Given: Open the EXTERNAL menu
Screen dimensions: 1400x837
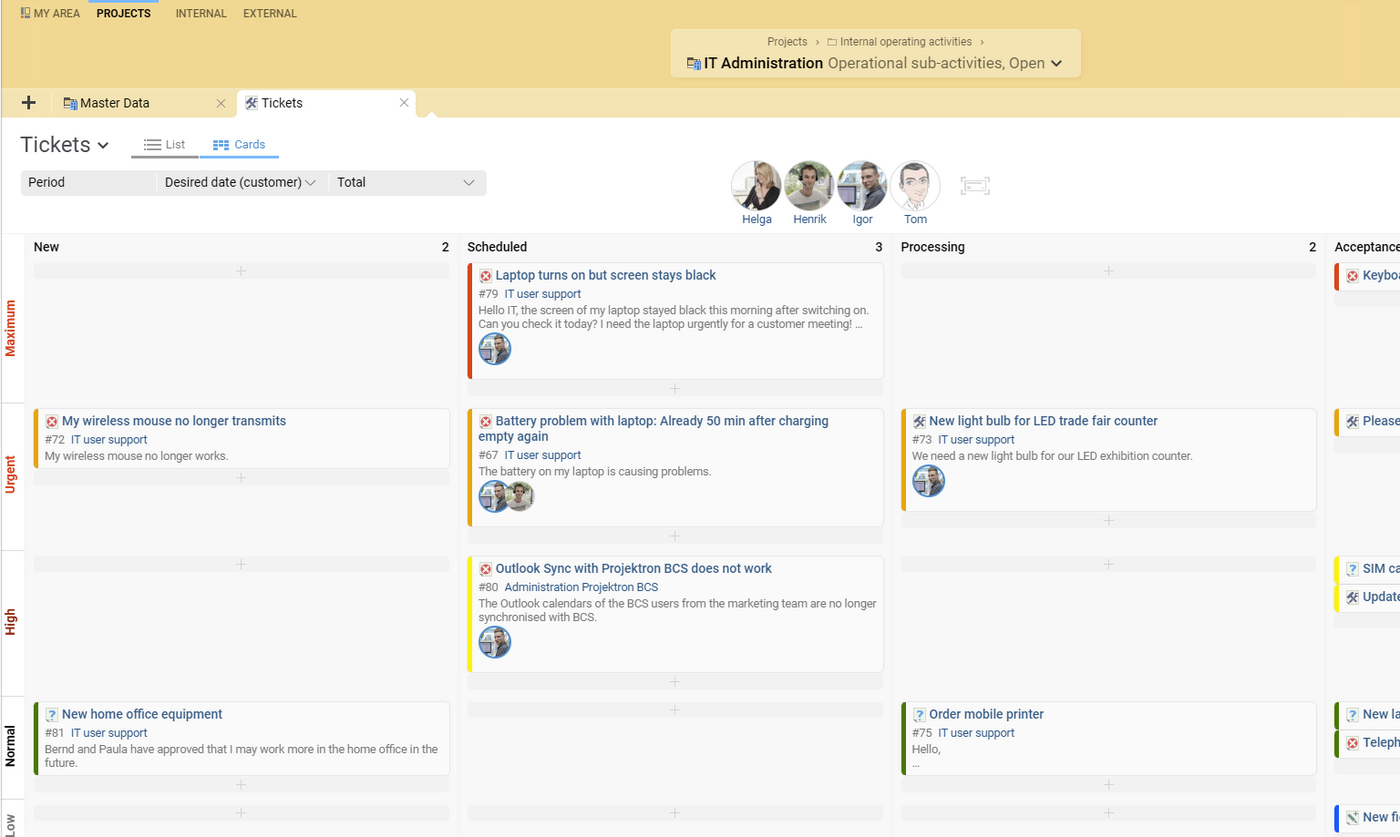Looking at the screenshot, I should 270,14.
